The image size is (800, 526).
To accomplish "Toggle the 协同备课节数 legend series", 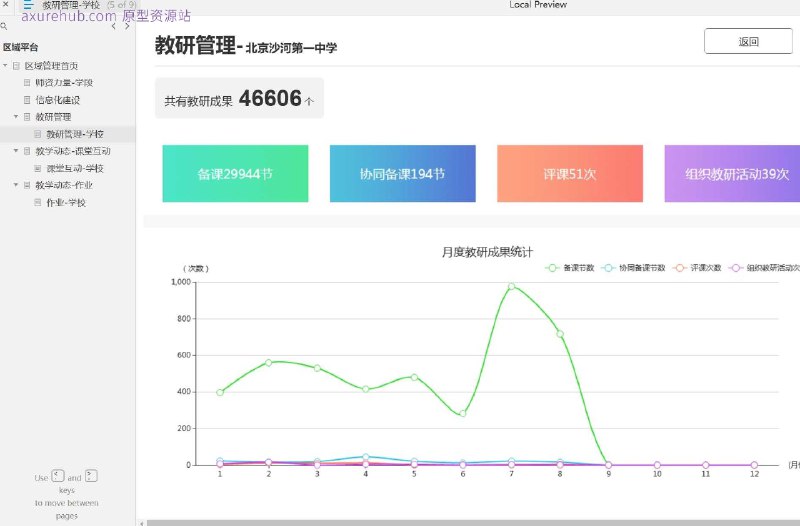I will [x=633, y=268].
